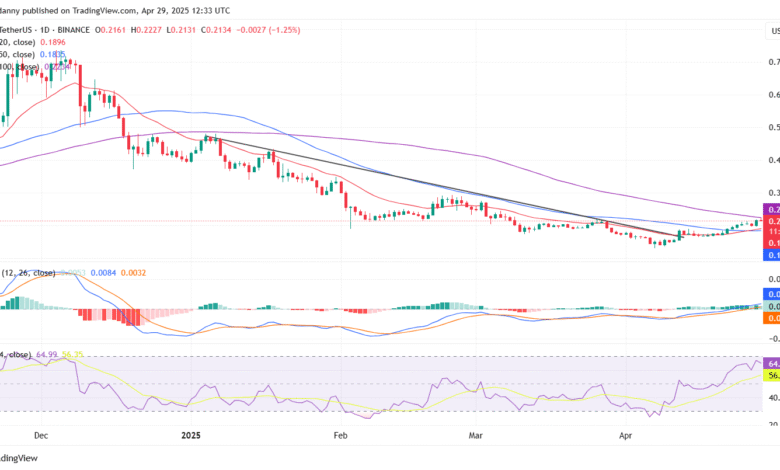Click the Dec label on time axis
The width and height of the screenshot is (780, 470).
click(41, 437)
